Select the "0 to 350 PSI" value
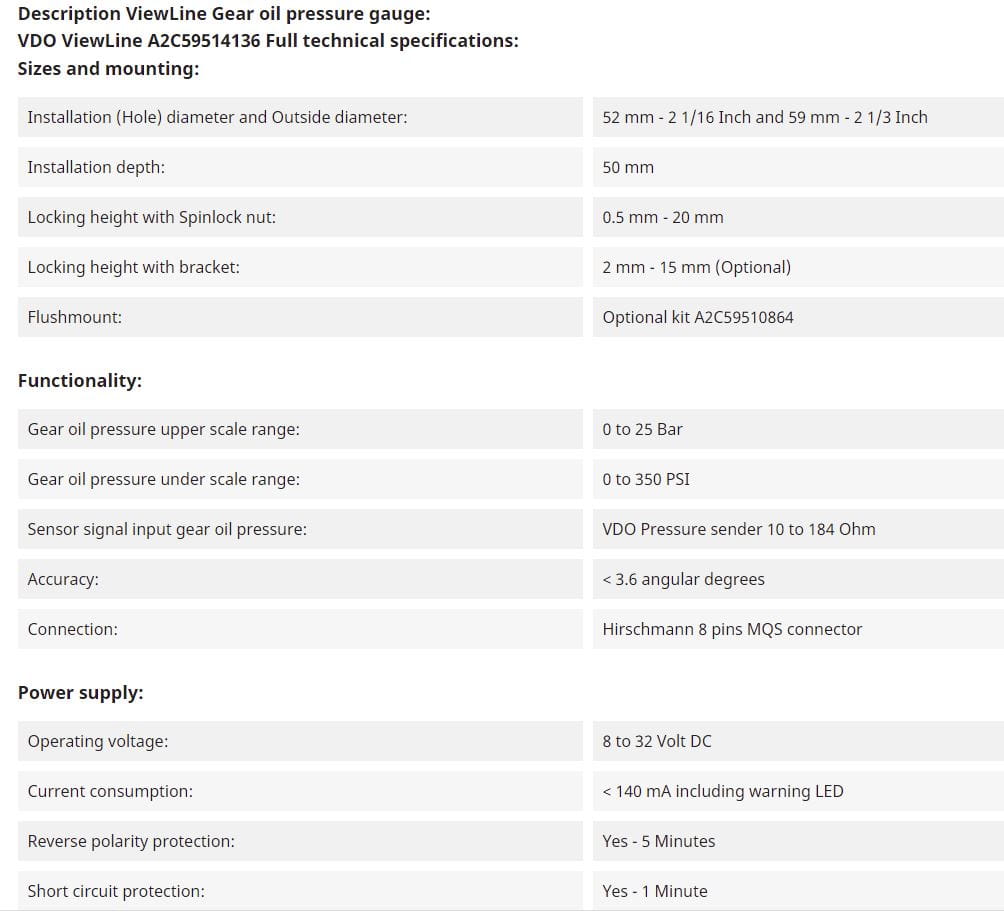The height and width of the screenshot is (912, 1004). (646, 479)
